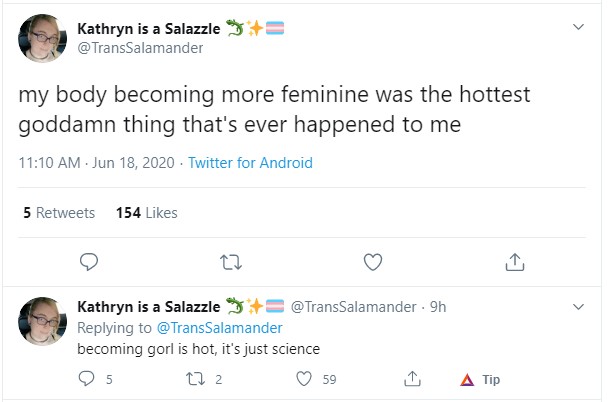
Task: View the 5 Retweets list
Action: click(x=59, y=213)
